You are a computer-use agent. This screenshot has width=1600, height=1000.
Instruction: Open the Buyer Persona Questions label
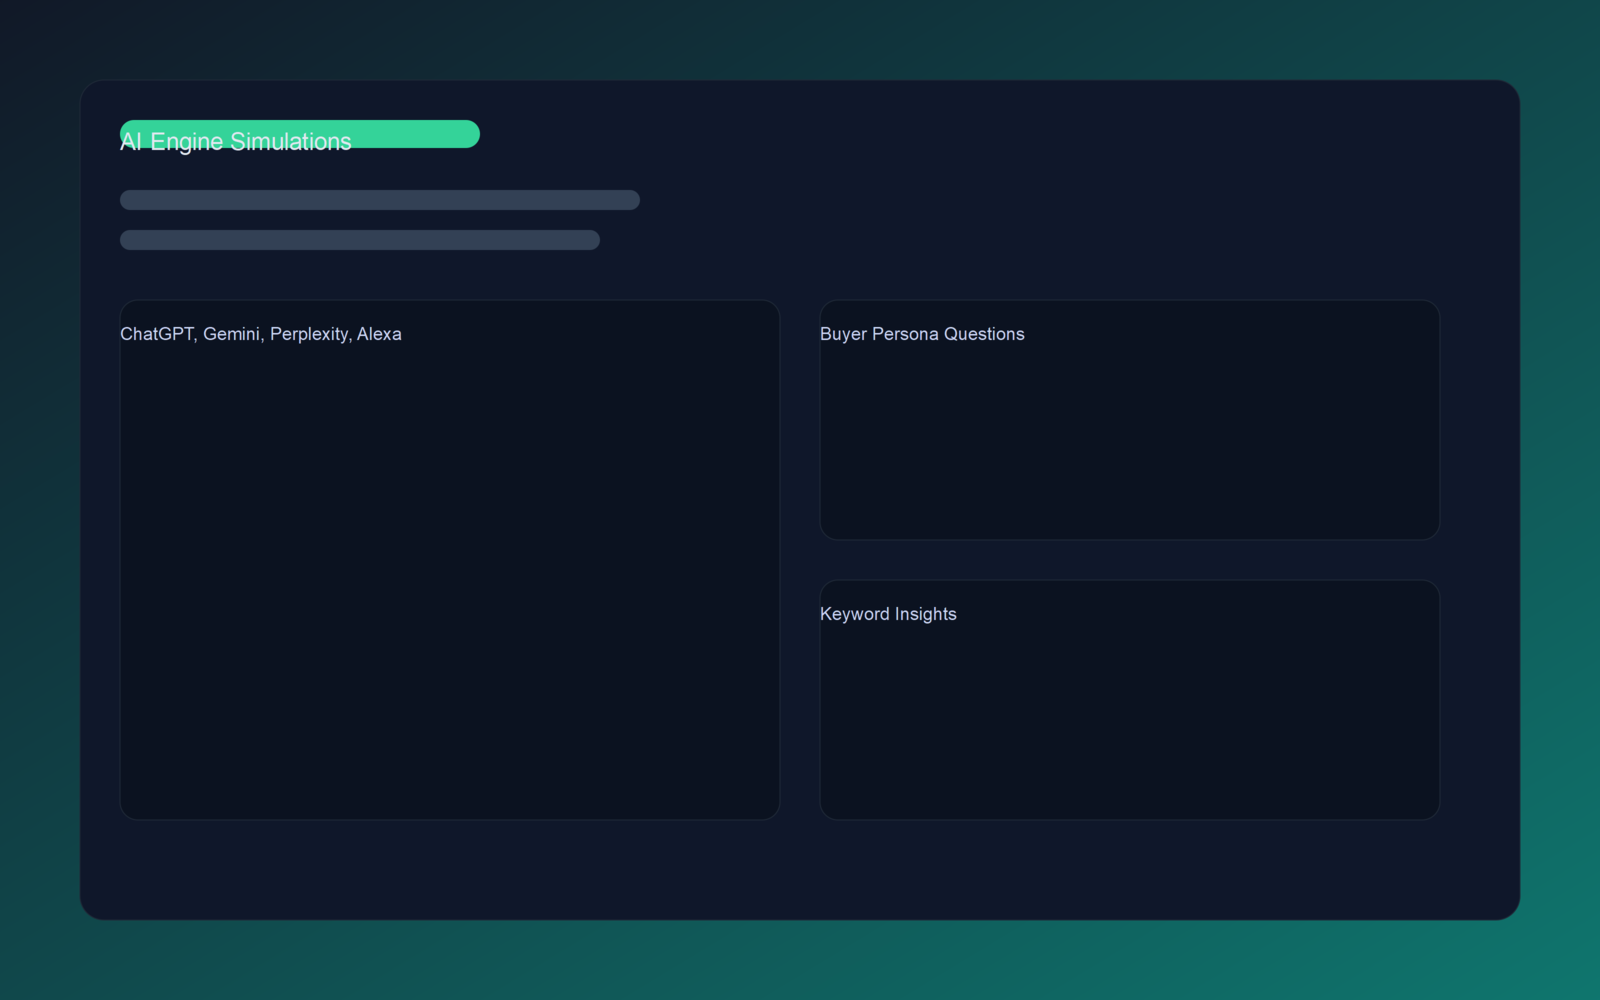pos(922,334)
